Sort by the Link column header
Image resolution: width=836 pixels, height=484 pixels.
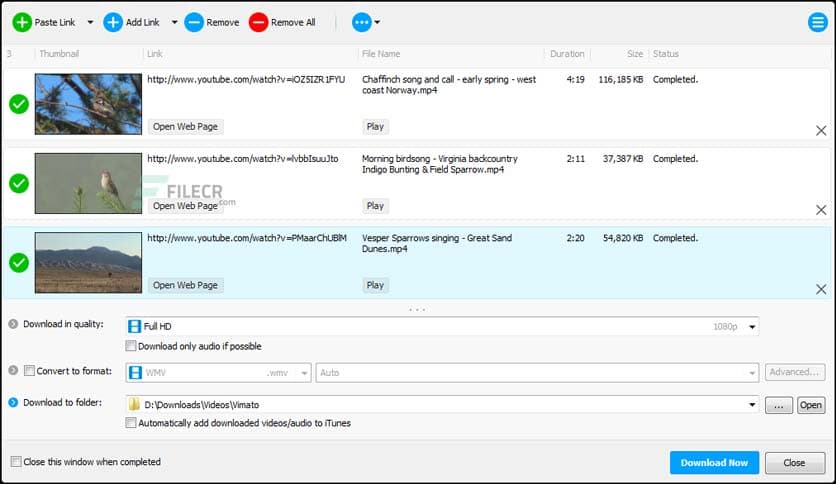click(155, 54)
